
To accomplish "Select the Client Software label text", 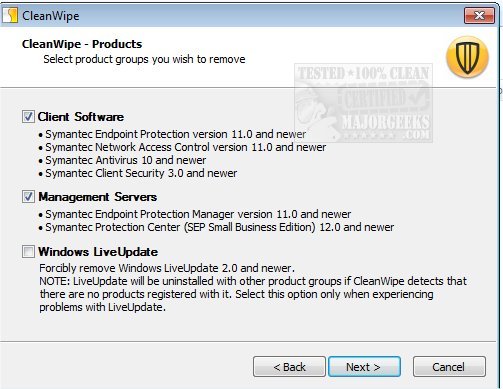I will (81, 117).
